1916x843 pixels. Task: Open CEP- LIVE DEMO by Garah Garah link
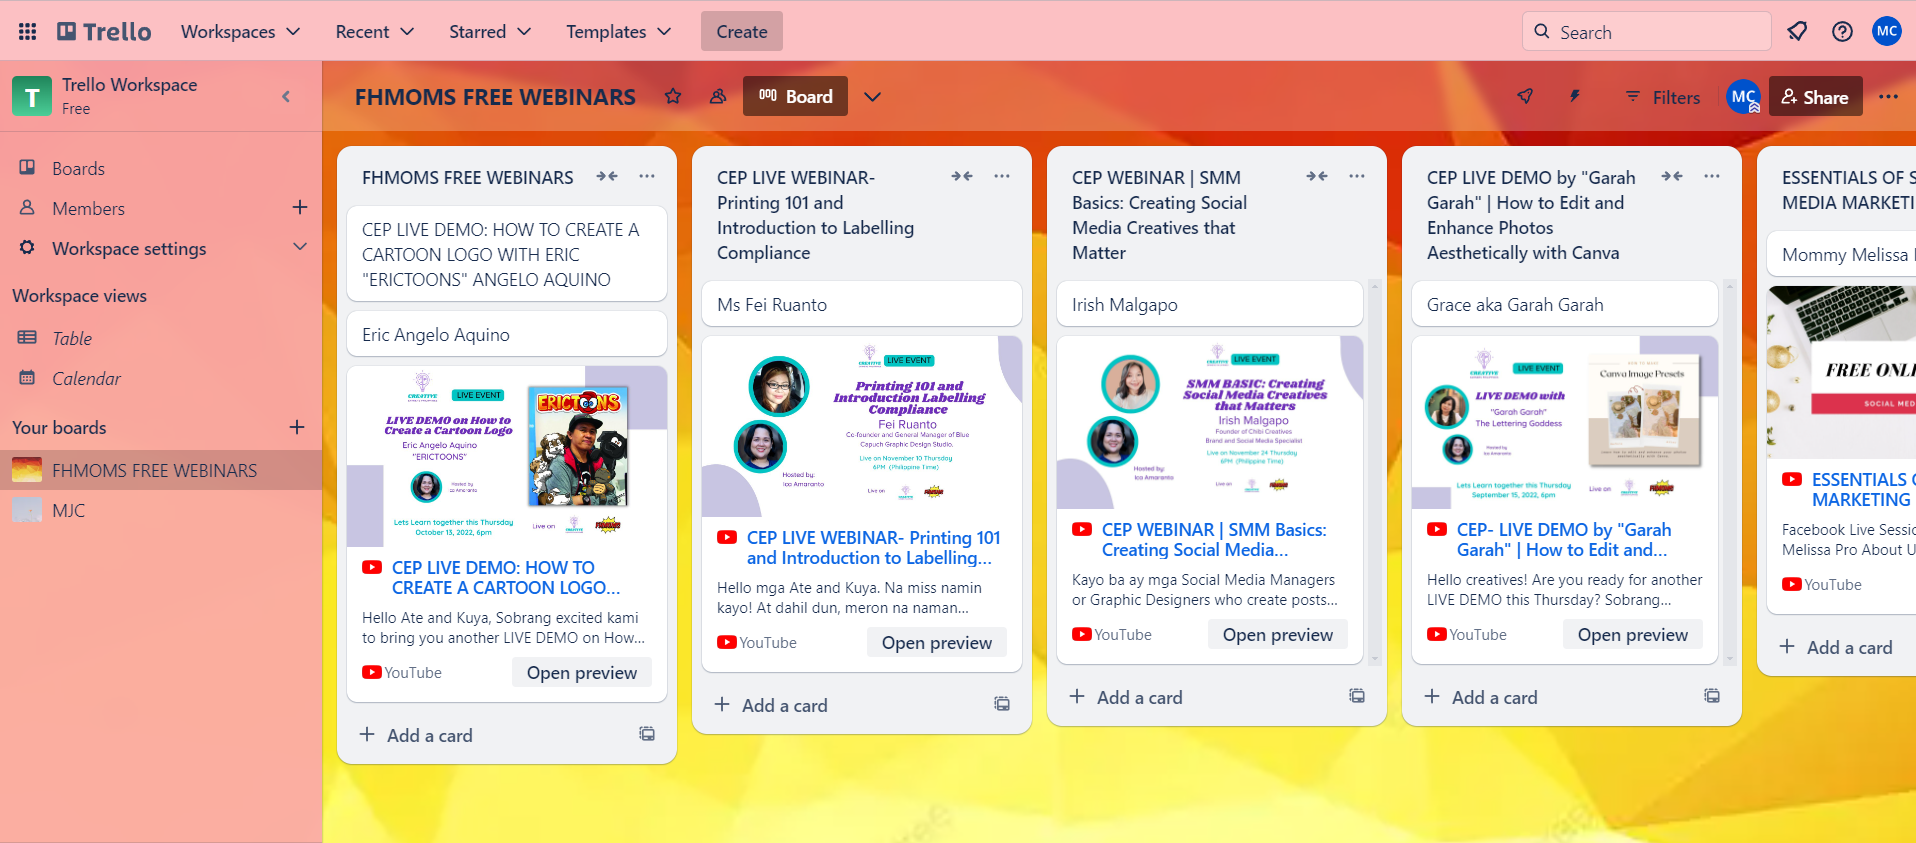1564,539
